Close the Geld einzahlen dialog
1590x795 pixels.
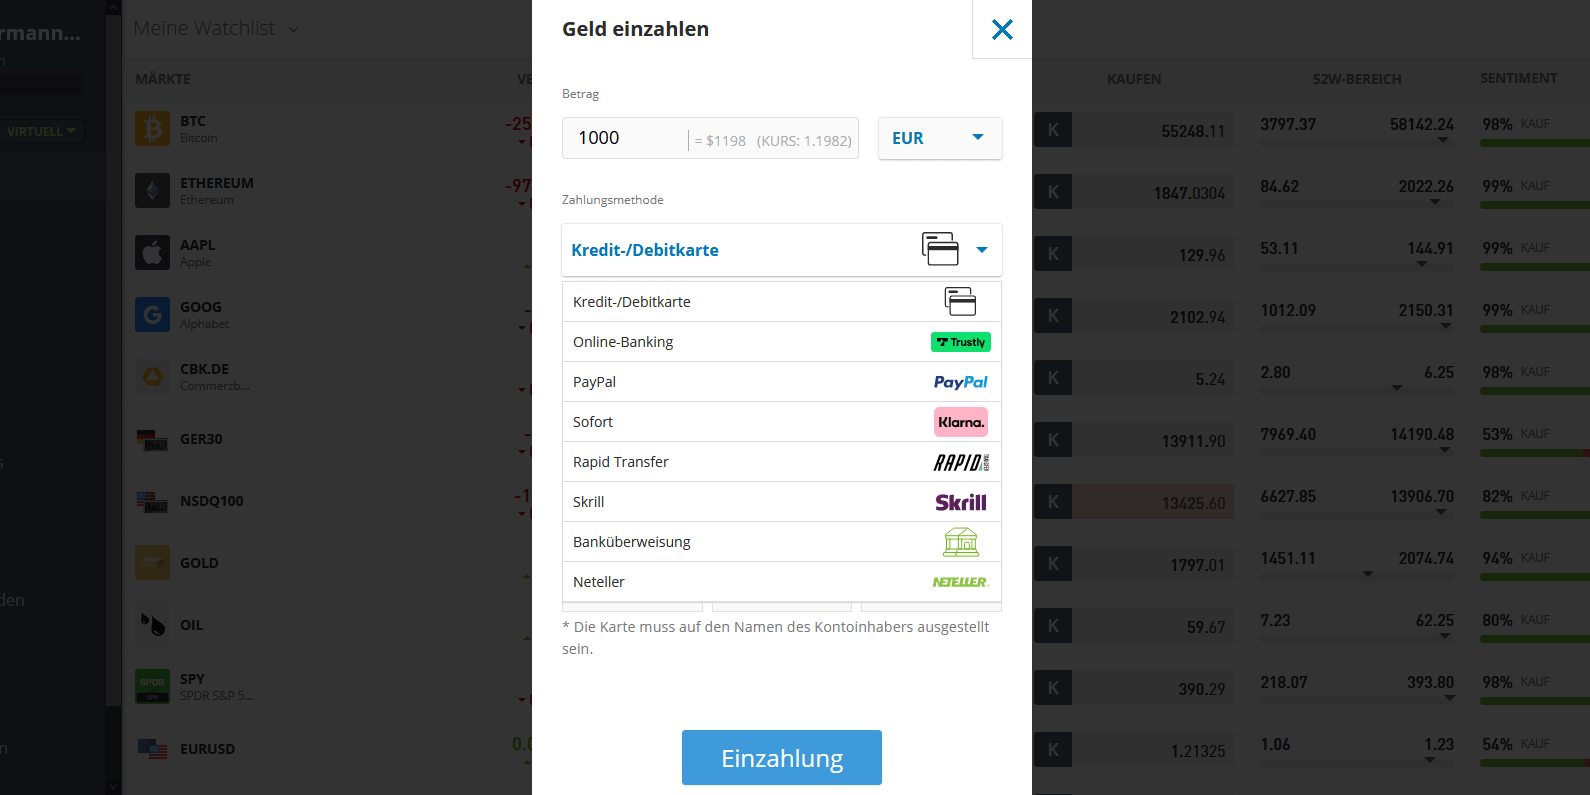[x=1002, y=30]
